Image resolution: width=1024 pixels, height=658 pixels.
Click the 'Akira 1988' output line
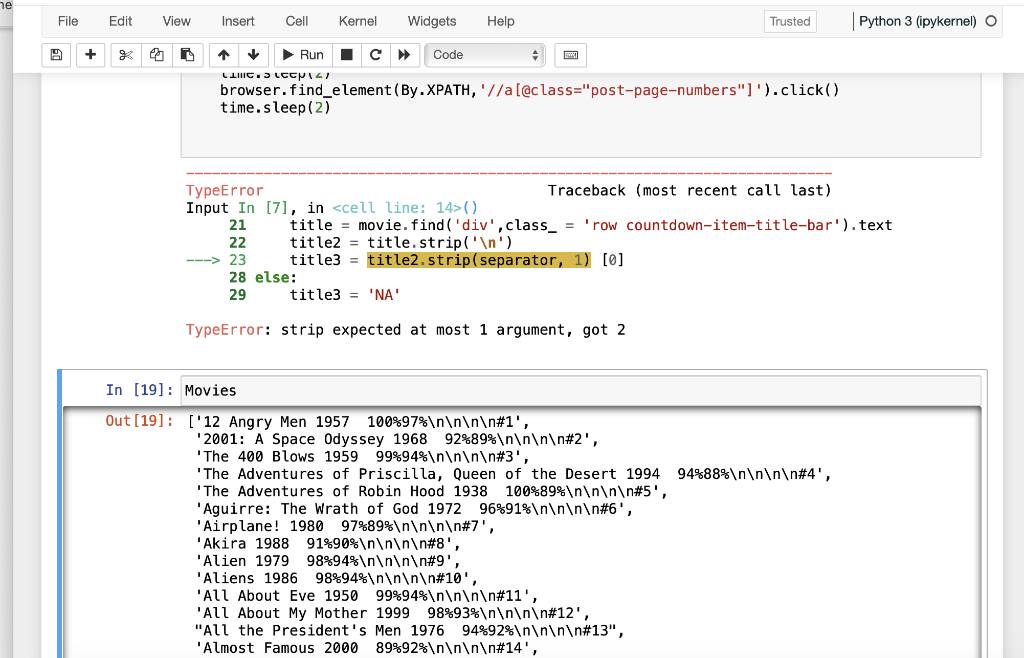click(328, 544)
